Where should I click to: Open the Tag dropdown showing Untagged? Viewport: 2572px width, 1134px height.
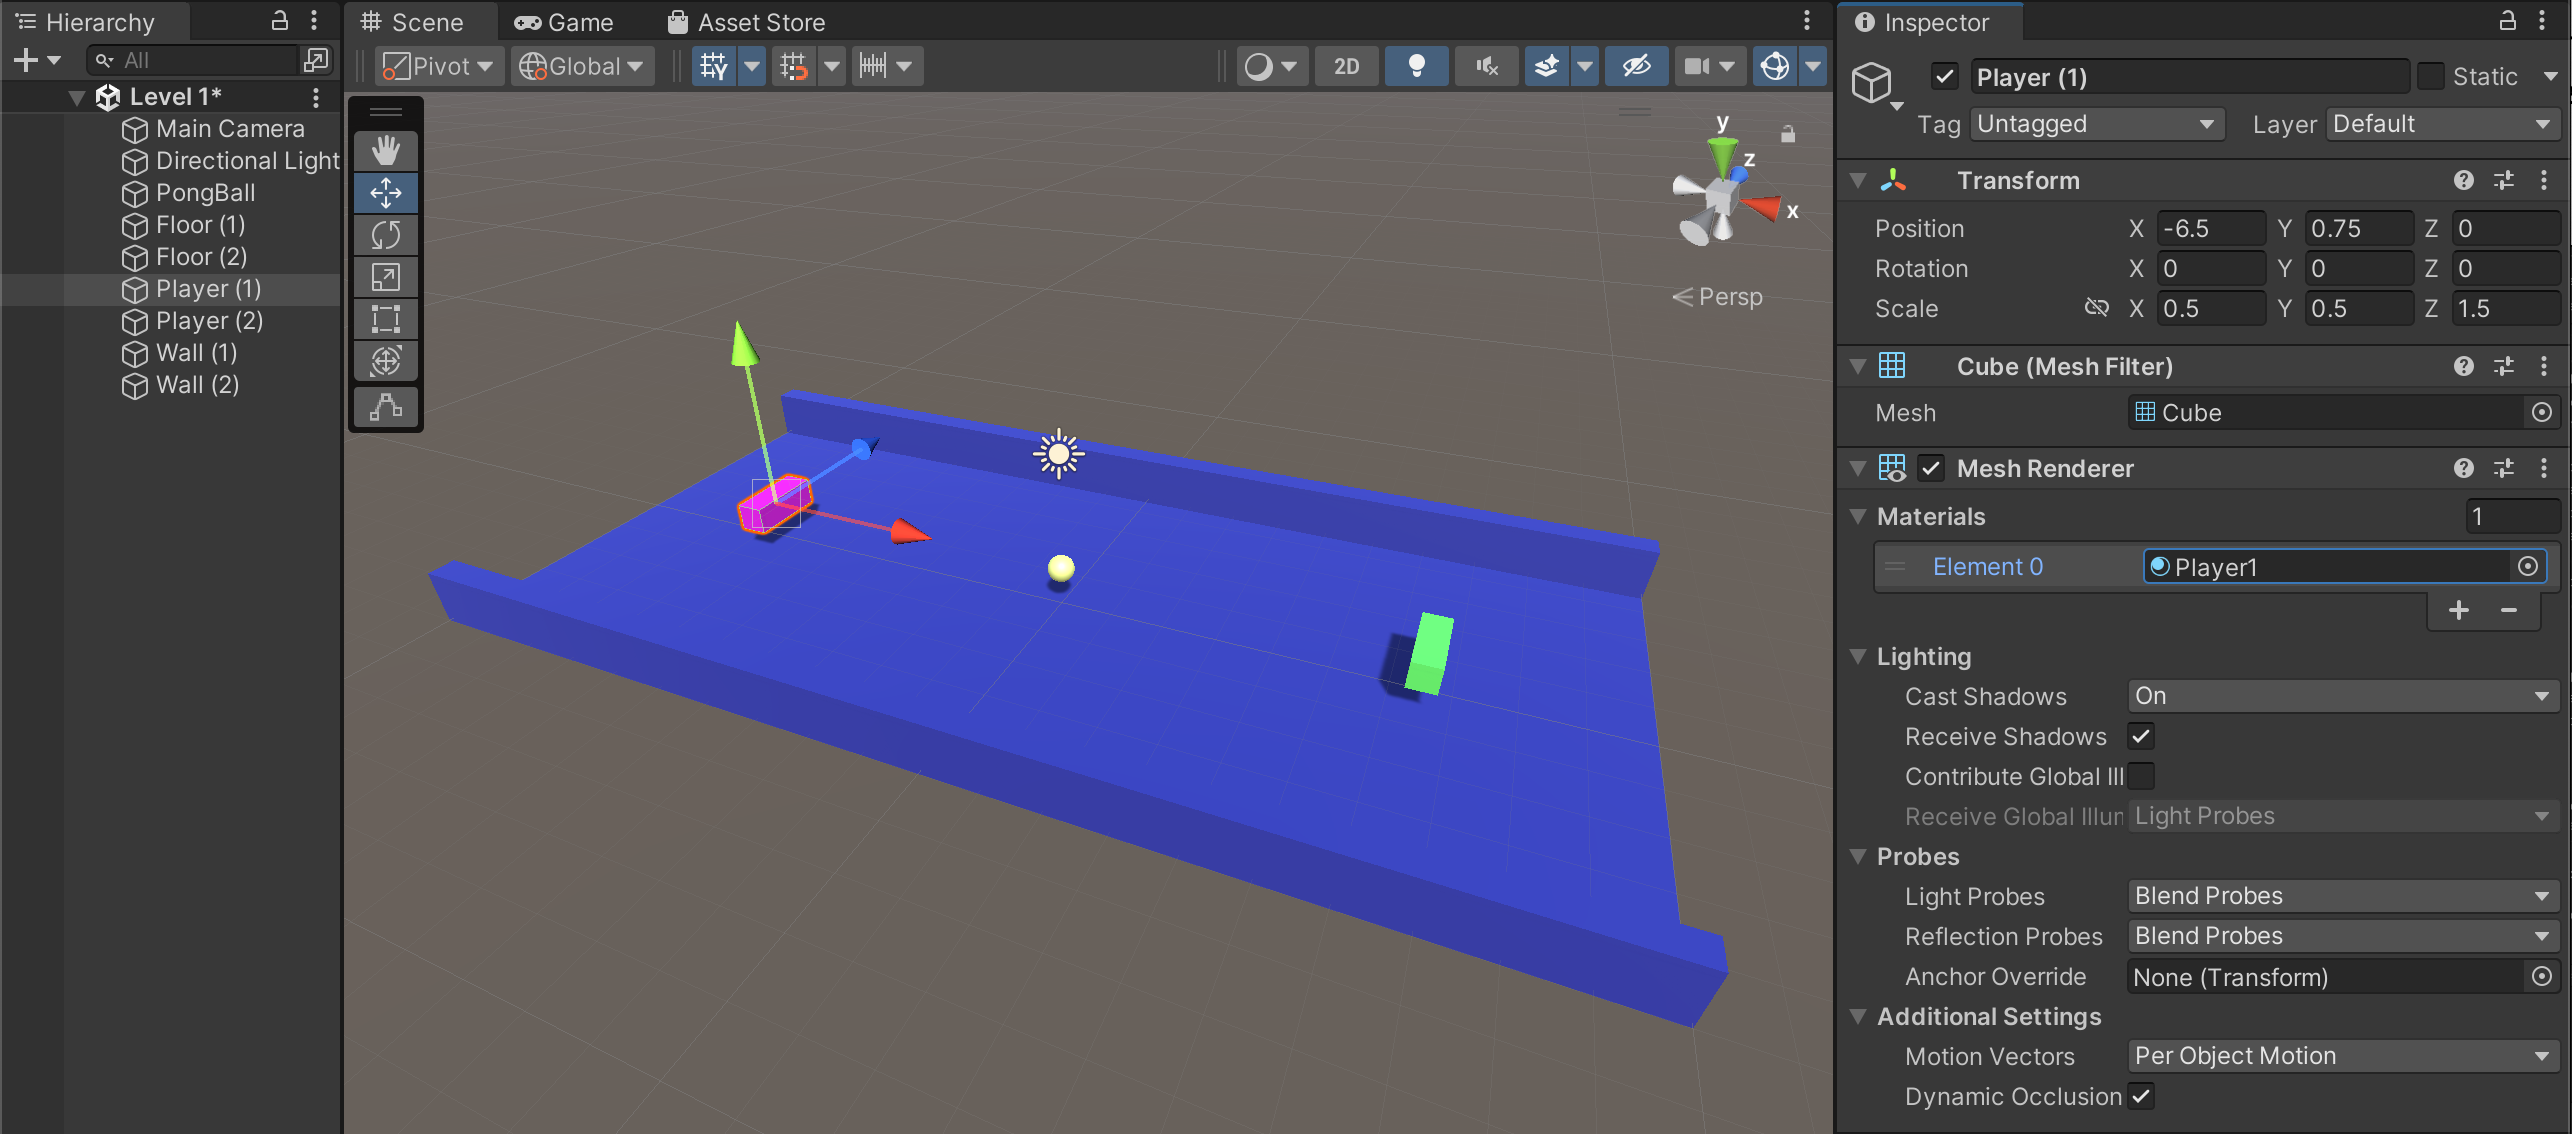point(2096,124)
